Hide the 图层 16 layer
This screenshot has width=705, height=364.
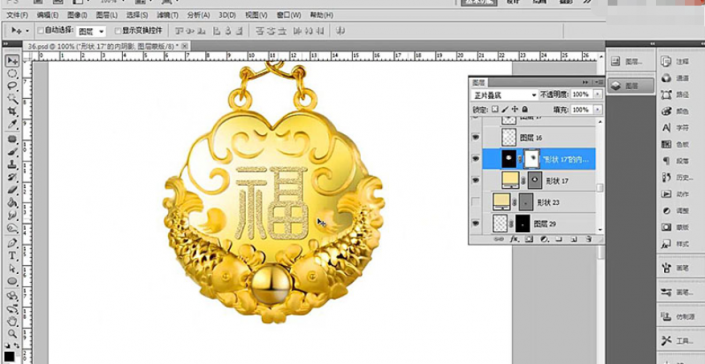[x=475, y=138]
